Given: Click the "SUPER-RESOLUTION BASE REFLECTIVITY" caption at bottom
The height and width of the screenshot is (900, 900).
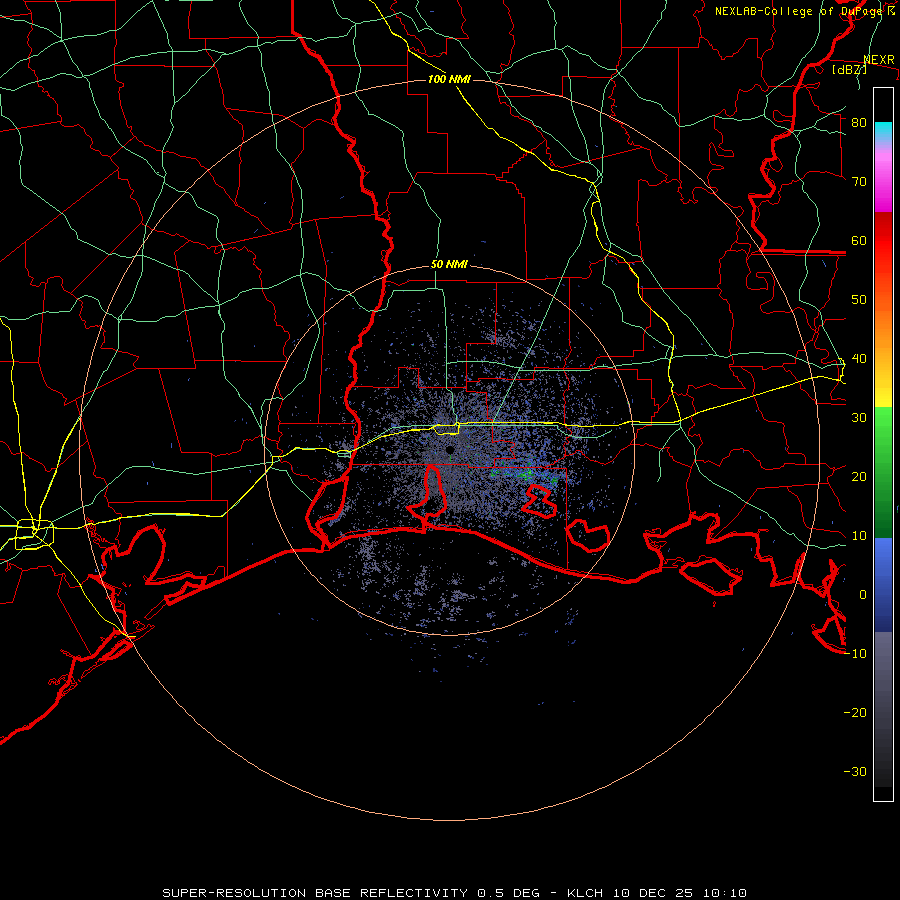Looking at the screenshot, I should pyautogui.click(x=315, y=893).
